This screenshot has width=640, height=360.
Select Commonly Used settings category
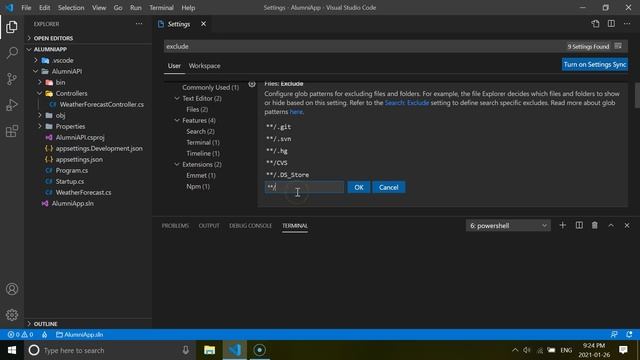coord(210,87)
